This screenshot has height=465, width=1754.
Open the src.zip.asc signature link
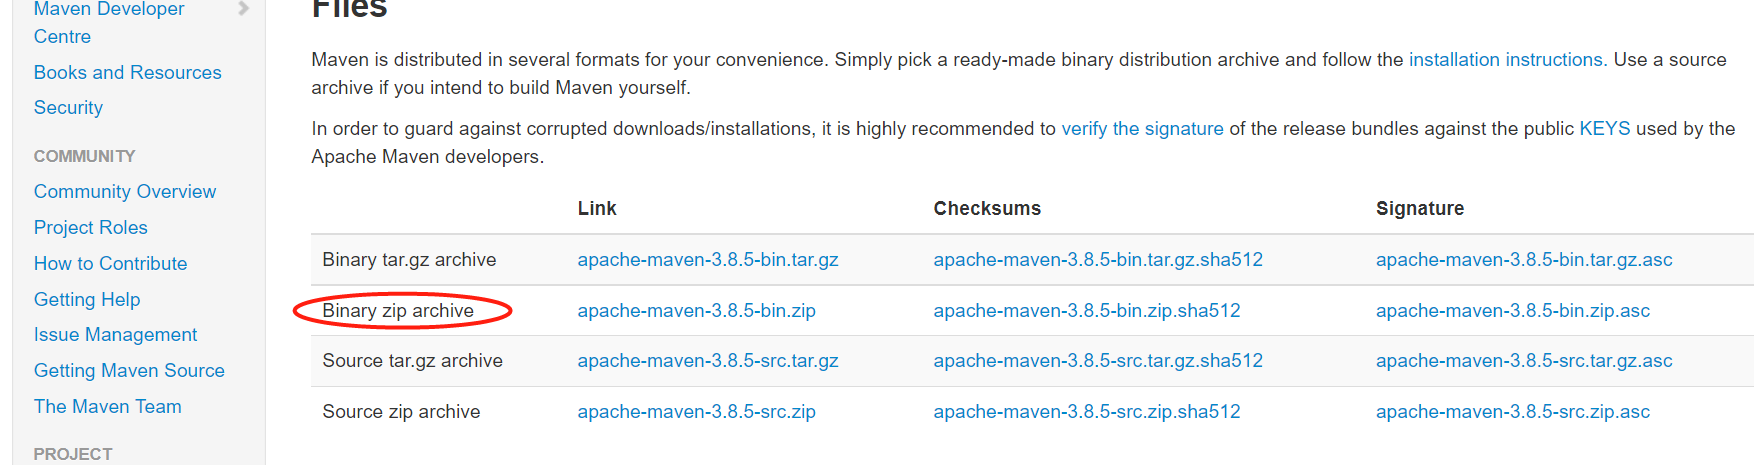1512,411
